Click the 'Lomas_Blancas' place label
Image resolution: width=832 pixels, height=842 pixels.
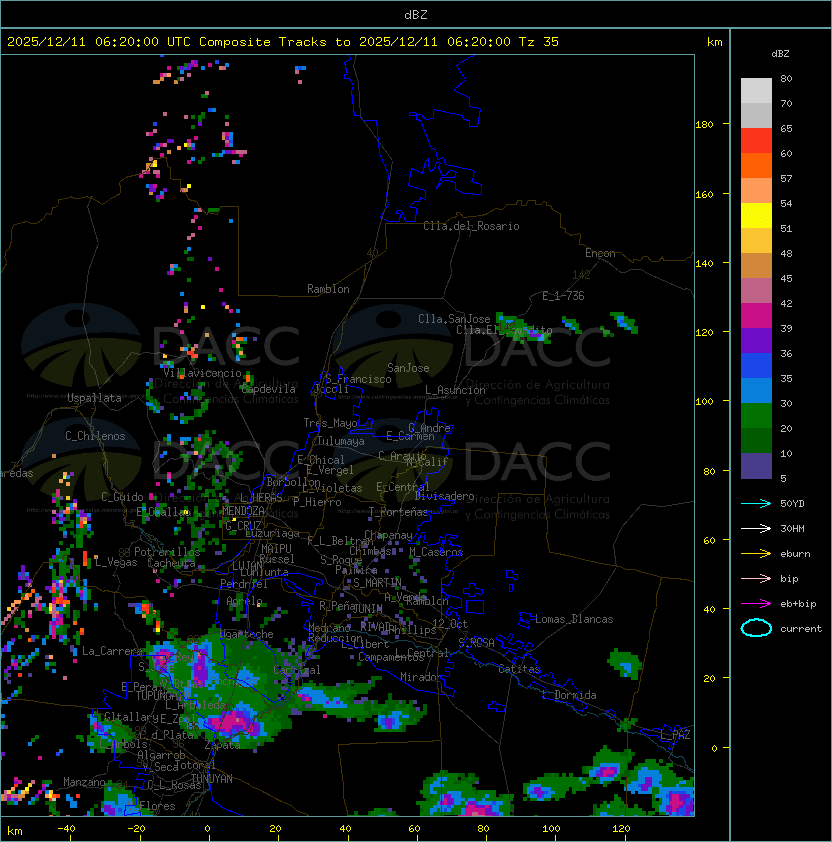574,619
